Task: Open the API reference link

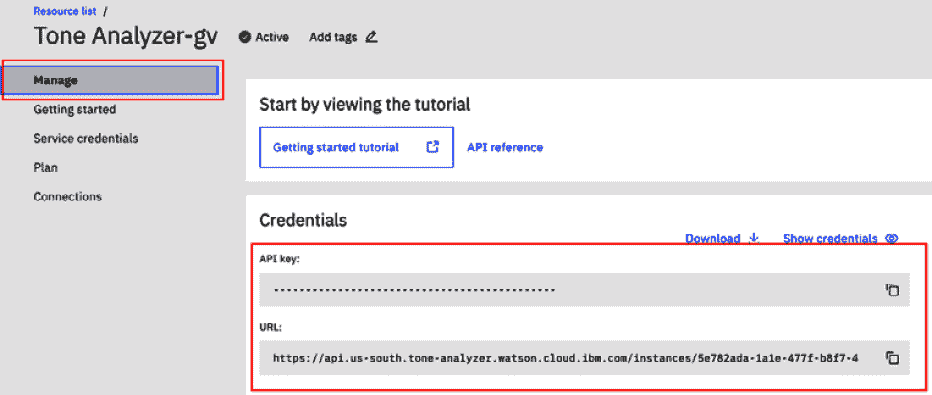Action: [x=505, y=147]
